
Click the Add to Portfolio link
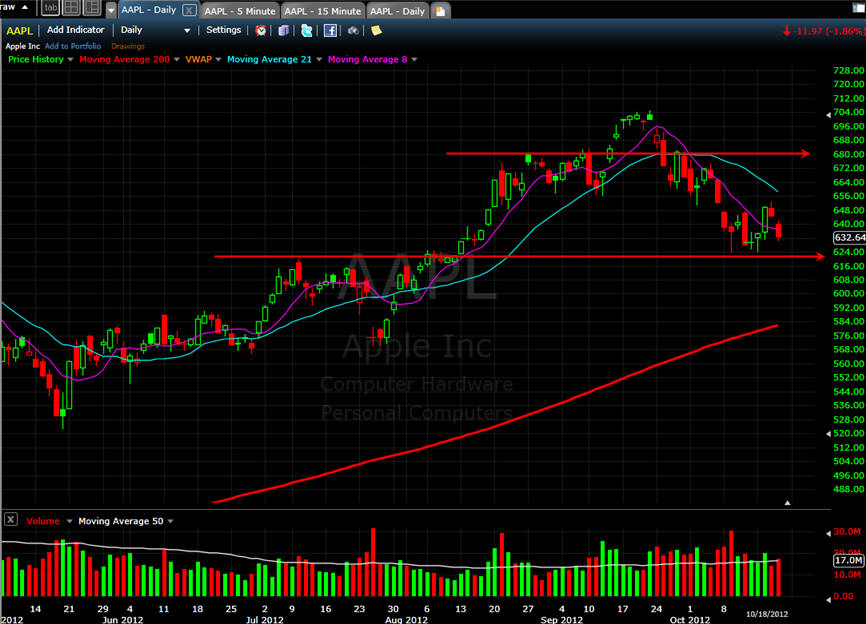point(73,46)
